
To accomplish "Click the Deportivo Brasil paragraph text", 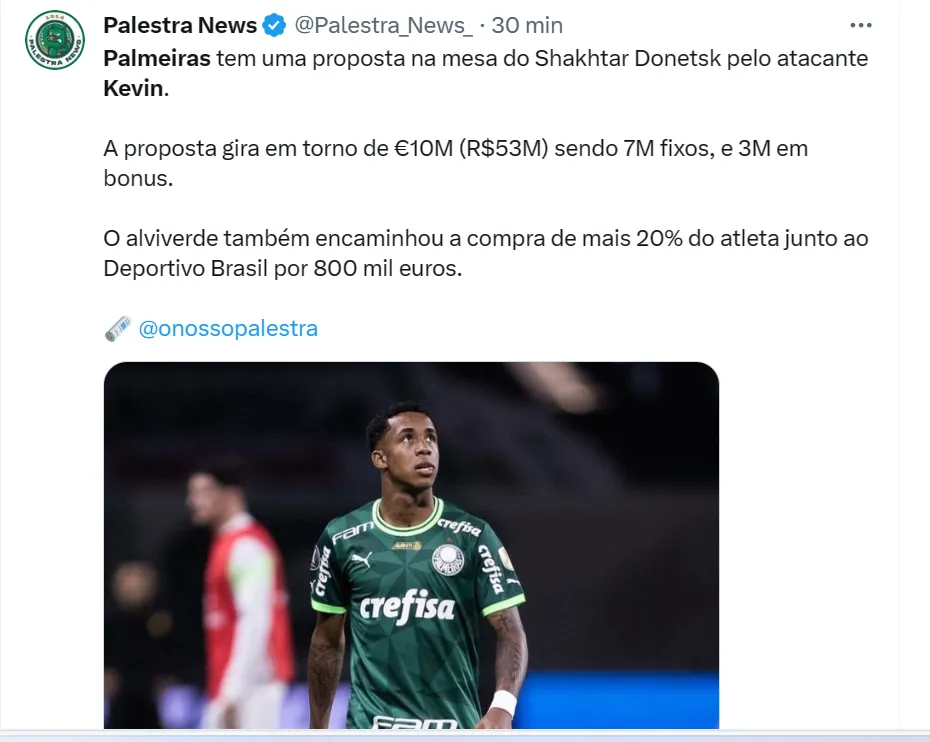I will click(486, 253).
